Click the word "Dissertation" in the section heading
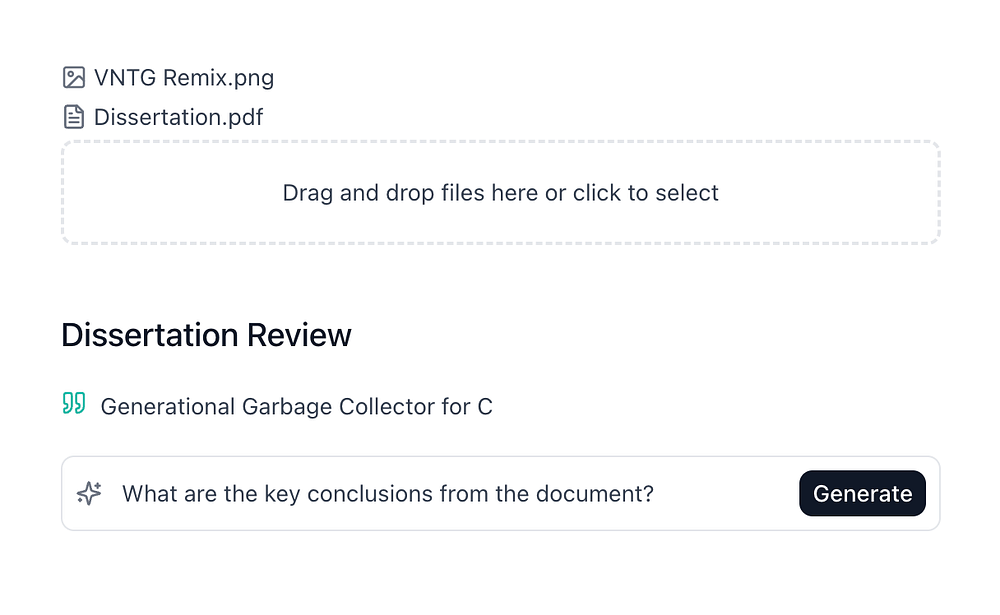 (x=147, y=335)
